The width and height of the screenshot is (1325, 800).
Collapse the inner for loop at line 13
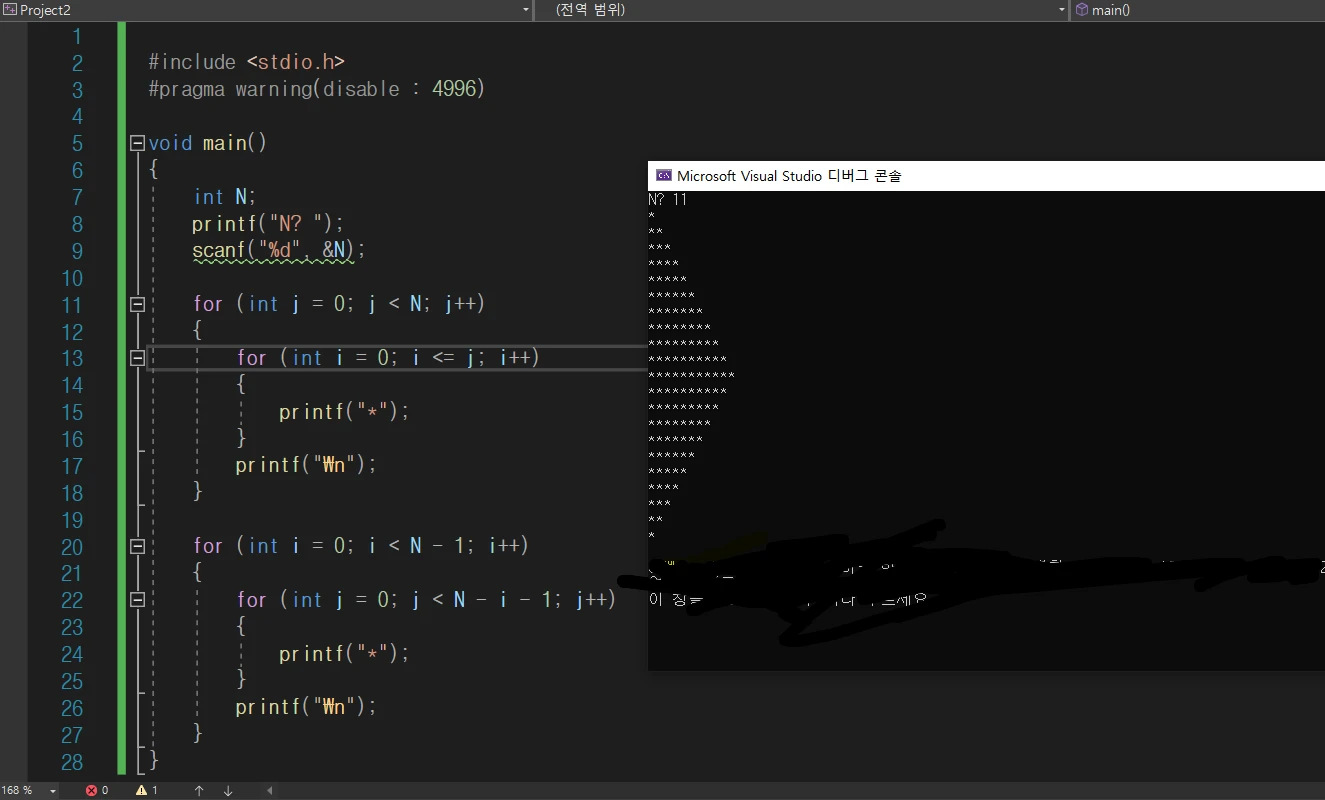[x=138, y=357]
